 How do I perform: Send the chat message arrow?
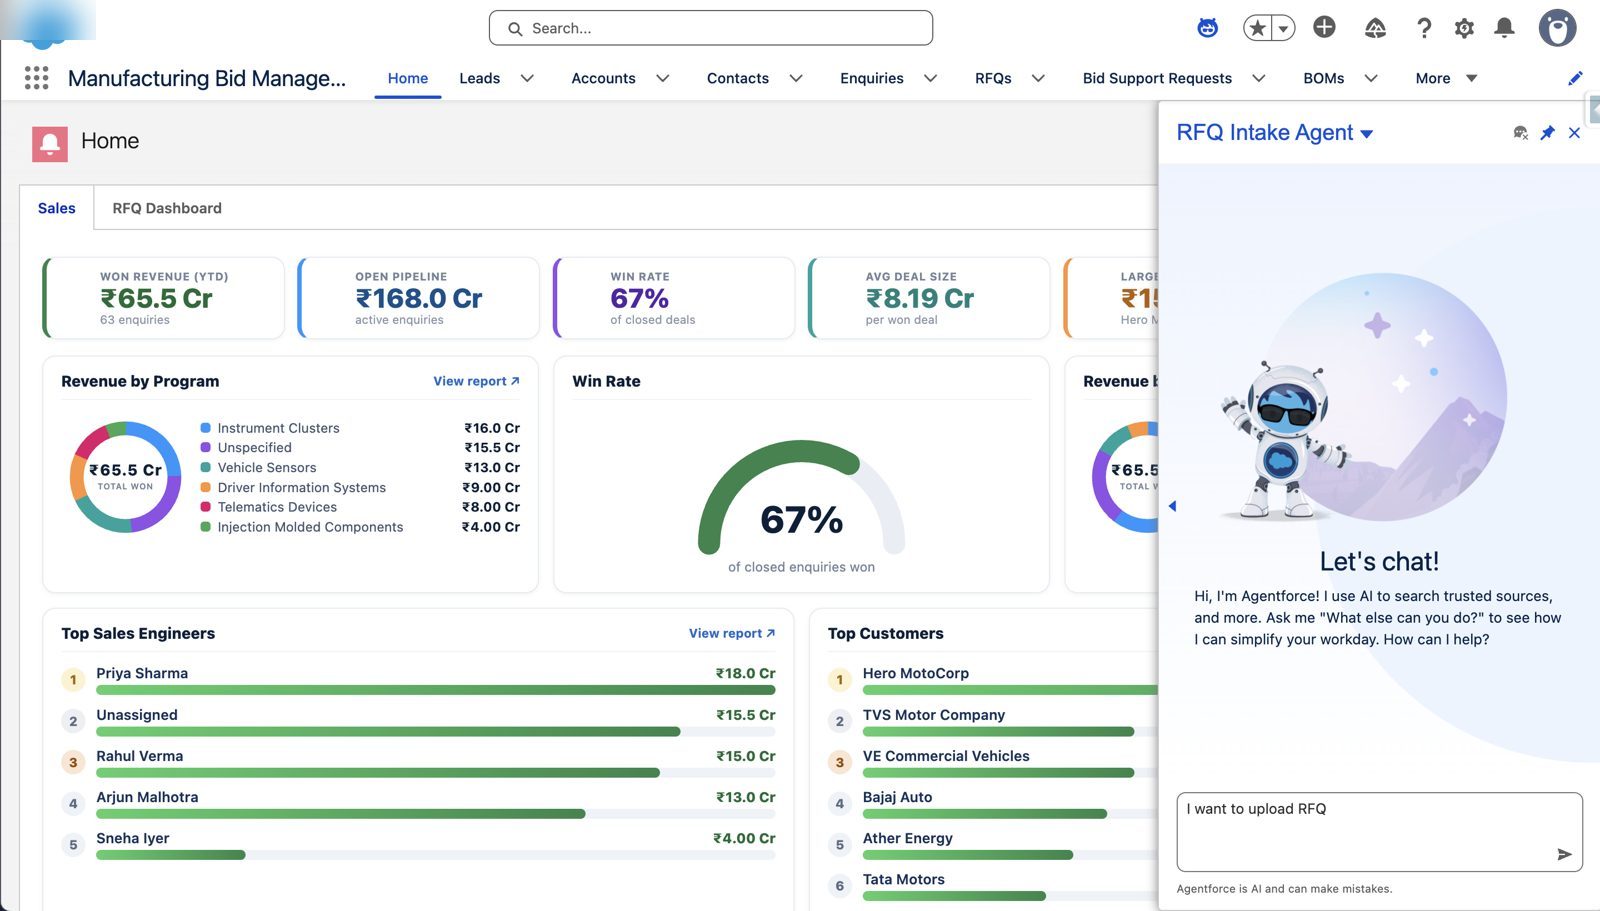coord(1564,854)
